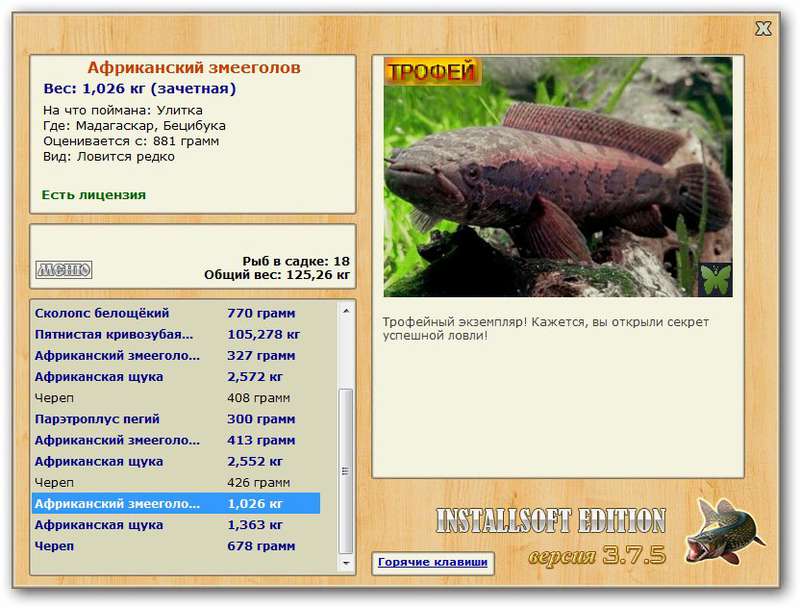The image size is (800, 608).
Task: Click the fish list scrollbar thumb
Action: coord(346,470)
